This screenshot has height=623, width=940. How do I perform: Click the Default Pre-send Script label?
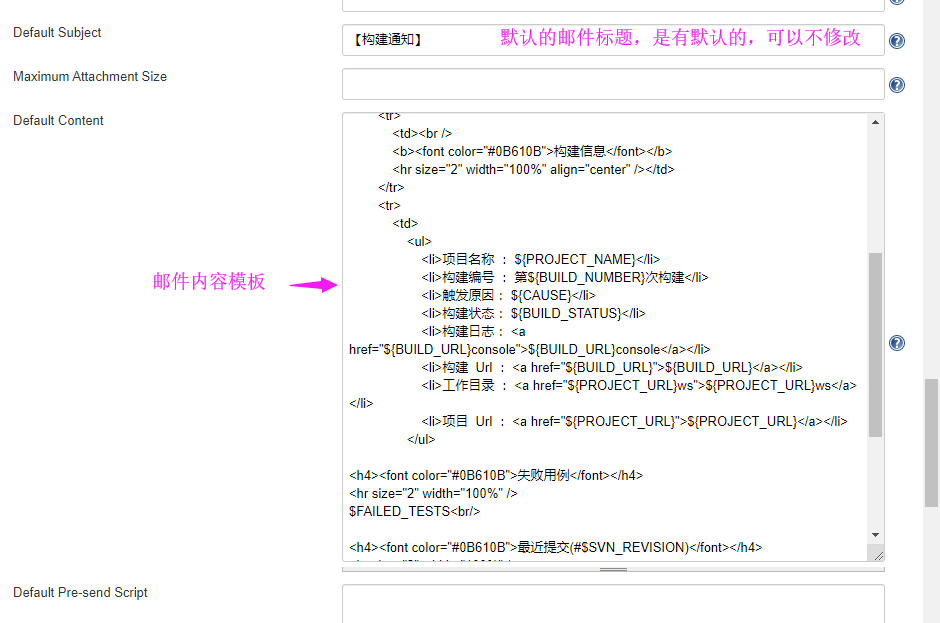tap(80, 592)
